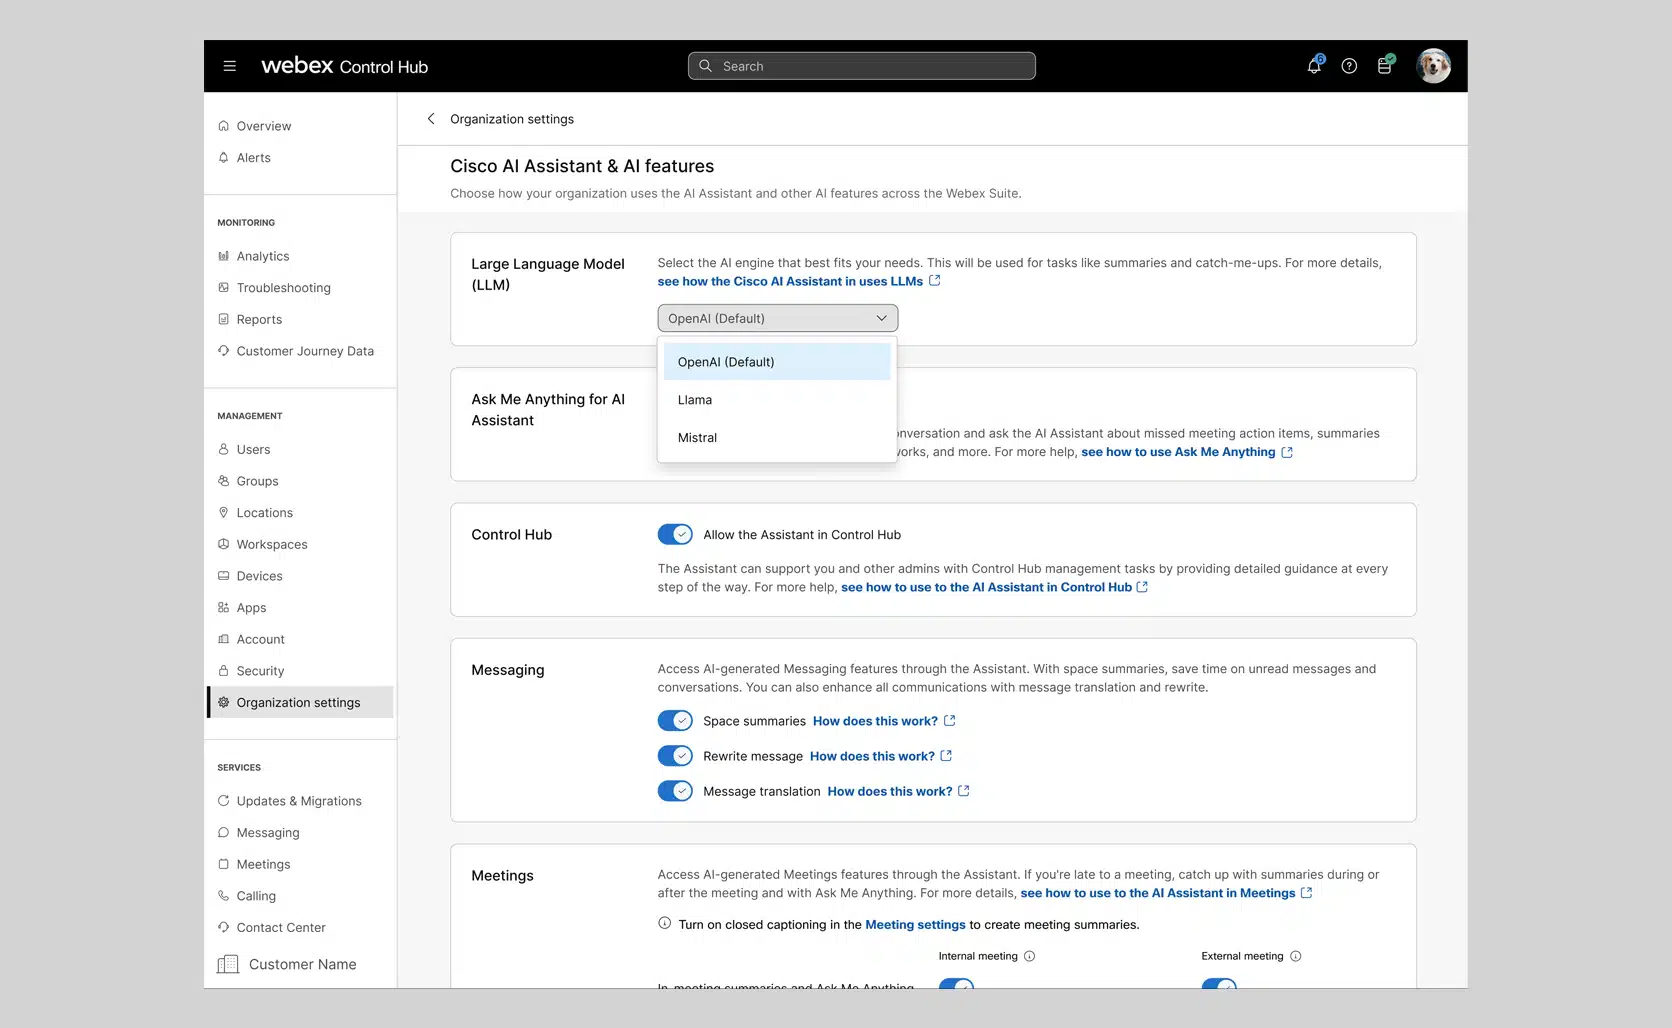Click the External meeting info icon

tap(1296, 956)
